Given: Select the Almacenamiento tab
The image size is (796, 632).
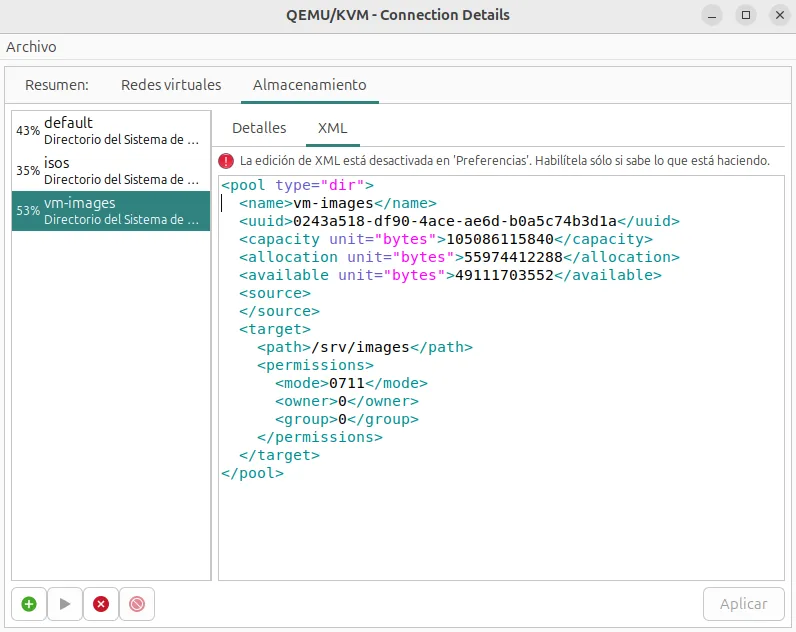Looking at the screenshot, I should click(x=309, y=85).
